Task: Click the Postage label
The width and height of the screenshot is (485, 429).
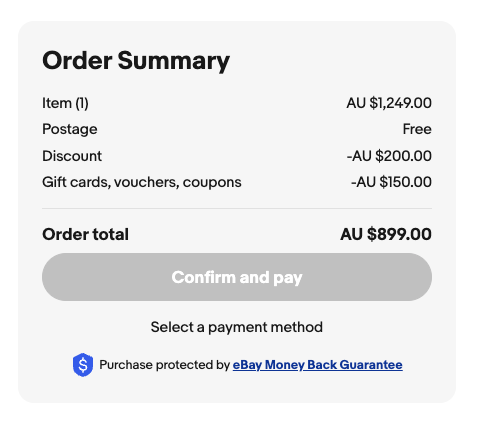Action: coord(70,129)
